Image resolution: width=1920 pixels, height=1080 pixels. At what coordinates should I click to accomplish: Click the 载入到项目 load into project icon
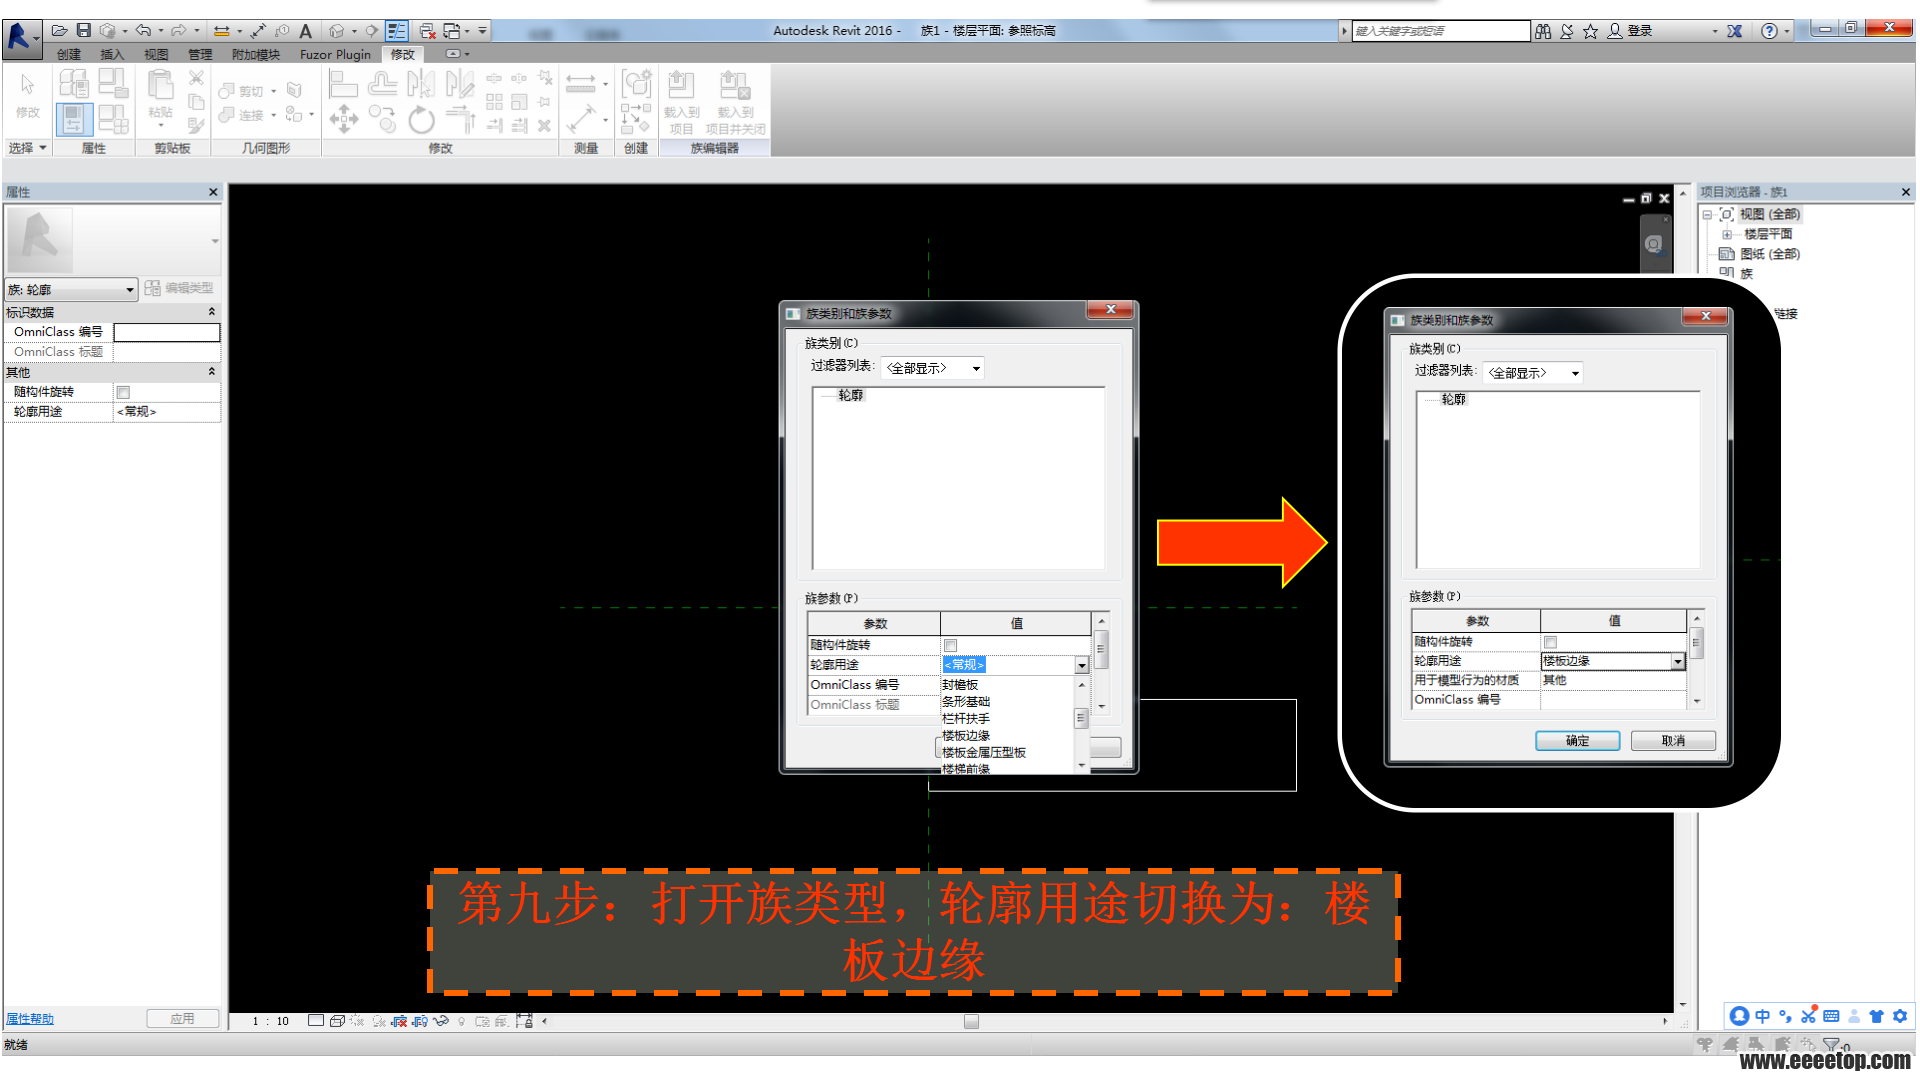(681, 102)
